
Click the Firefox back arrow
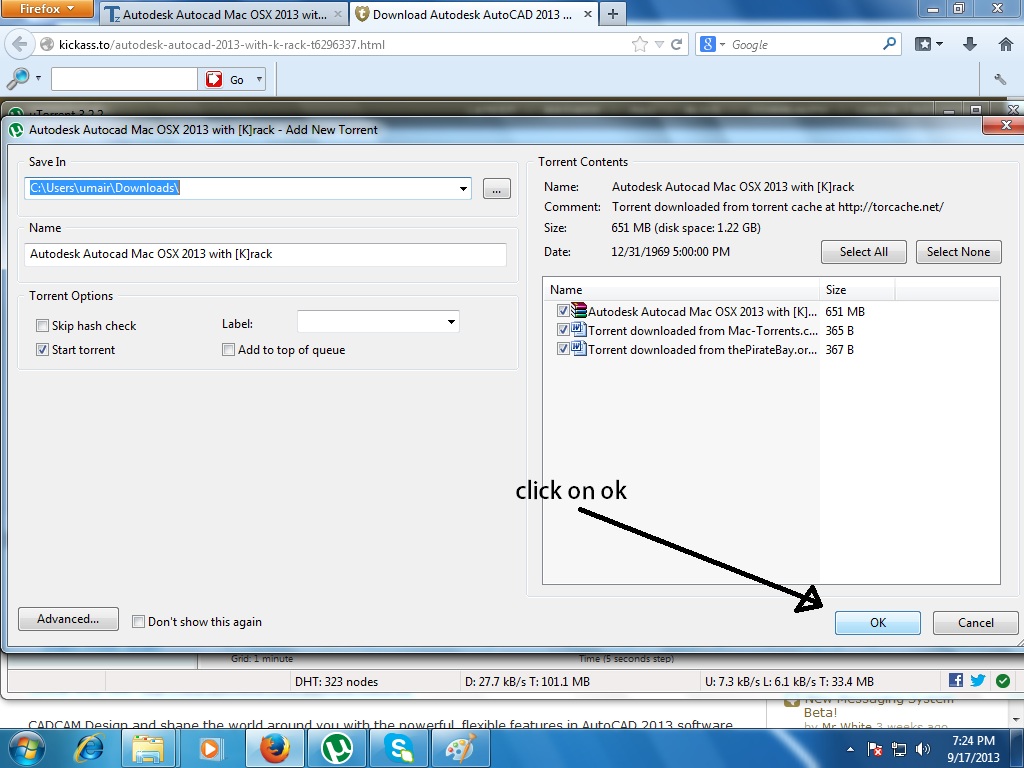coord(19,44)
